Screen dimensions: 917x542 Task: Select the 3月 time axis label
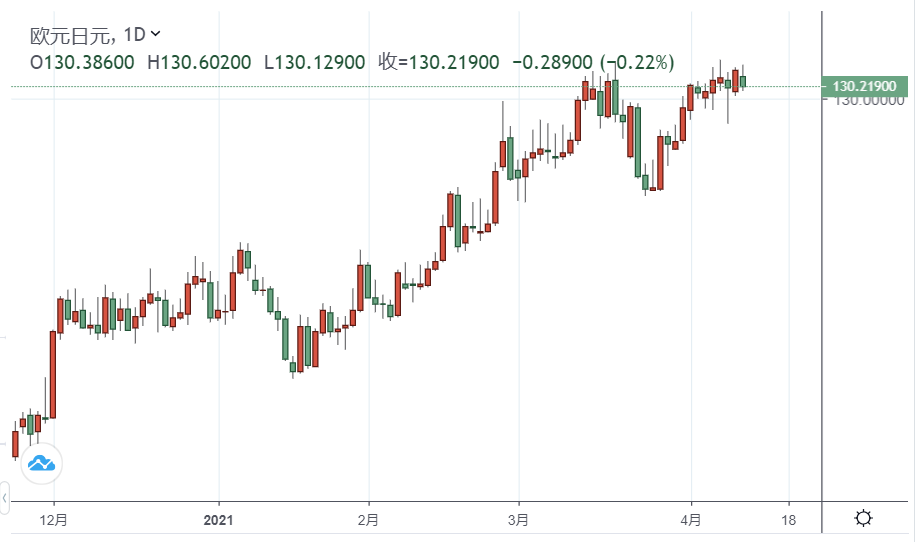click(518, 519)
